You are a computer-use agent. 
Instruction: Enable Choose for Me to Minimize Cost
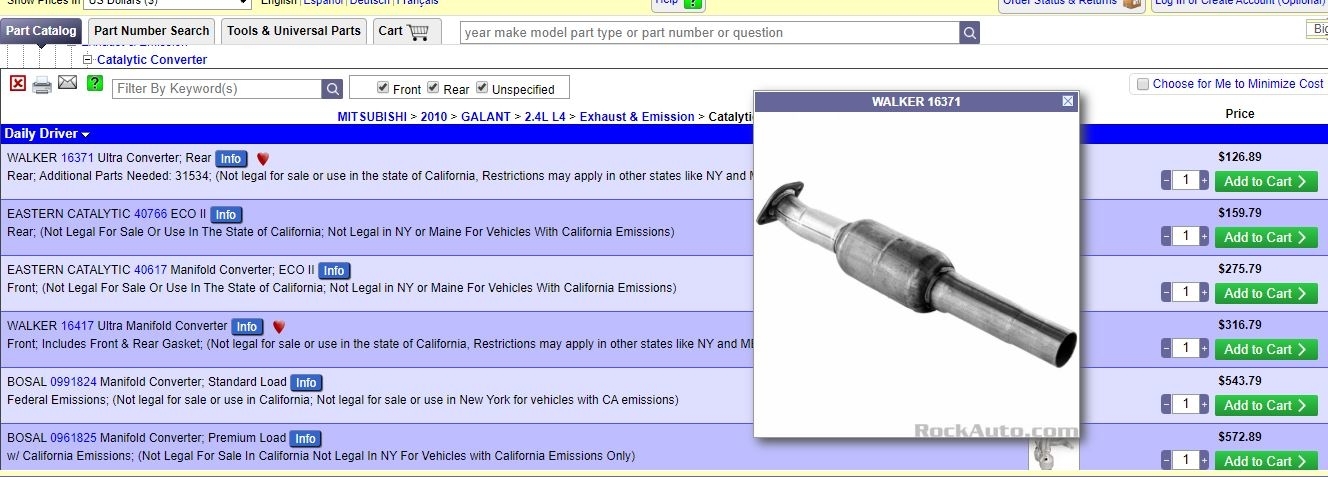1142,84
